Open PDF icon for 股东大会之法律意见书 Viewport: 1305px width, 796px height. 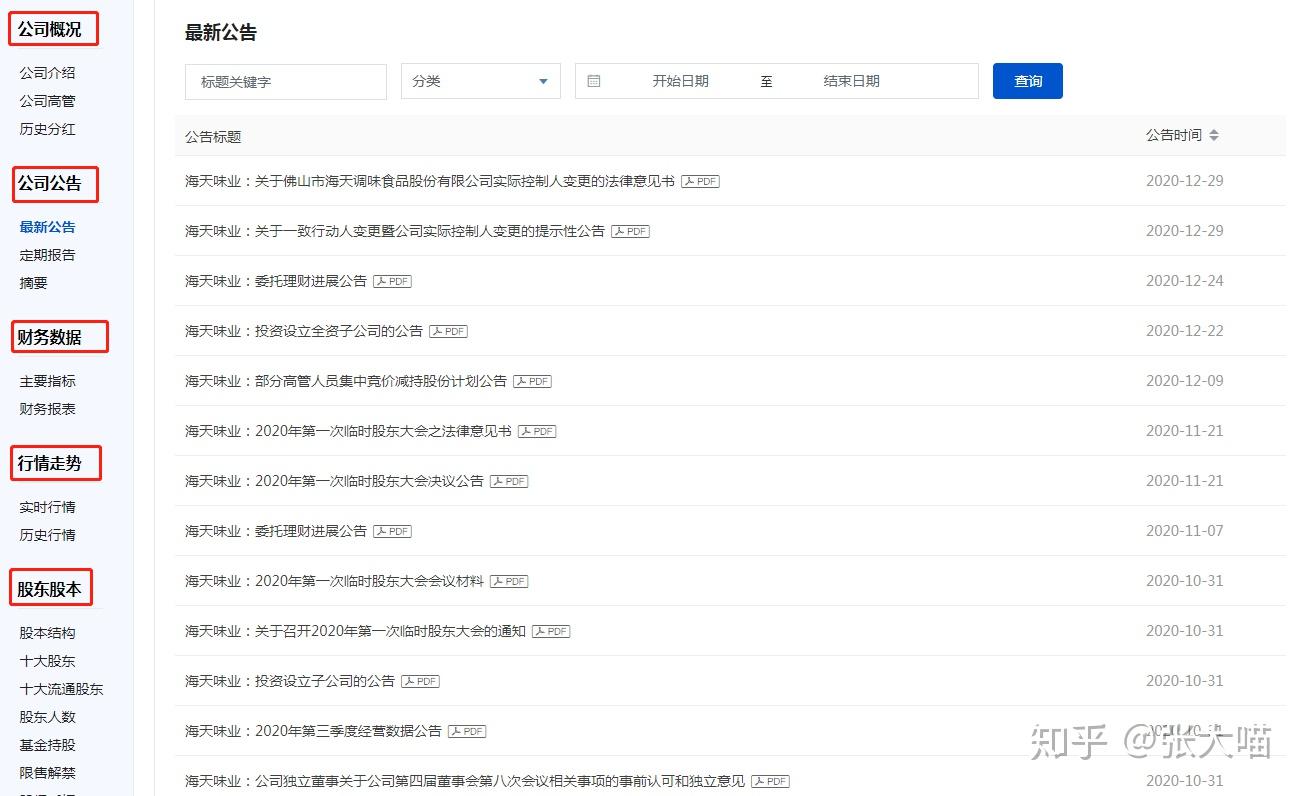(x=537, y=431)
